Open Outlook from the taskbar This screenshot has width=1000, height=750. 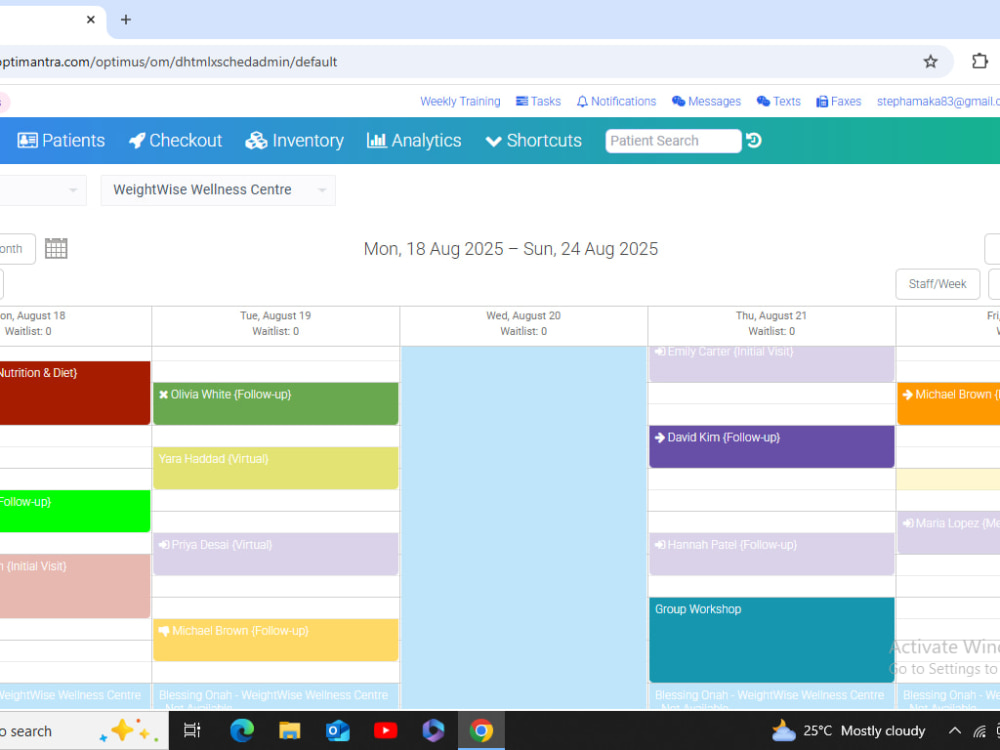point(337,730)
